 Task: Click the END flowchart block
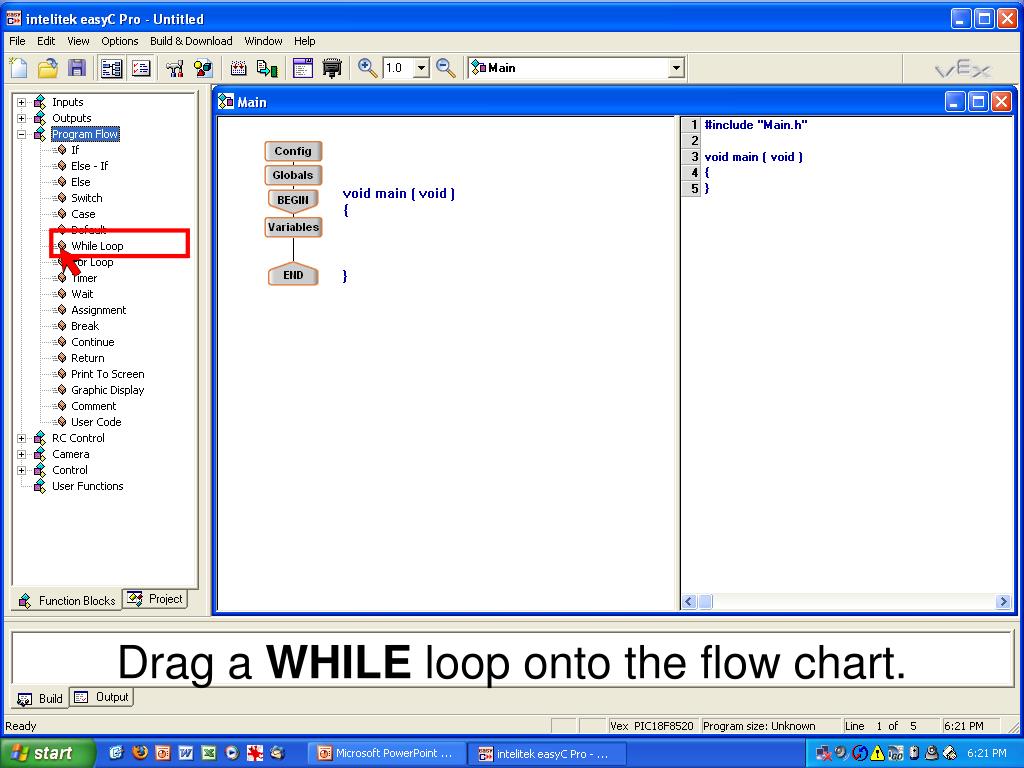point(293,275)
